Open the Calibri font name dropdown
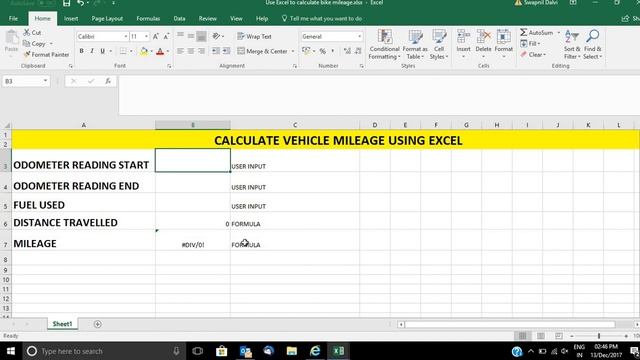The width and height of the screenshot is (640, 360). [x=126, y=37]
